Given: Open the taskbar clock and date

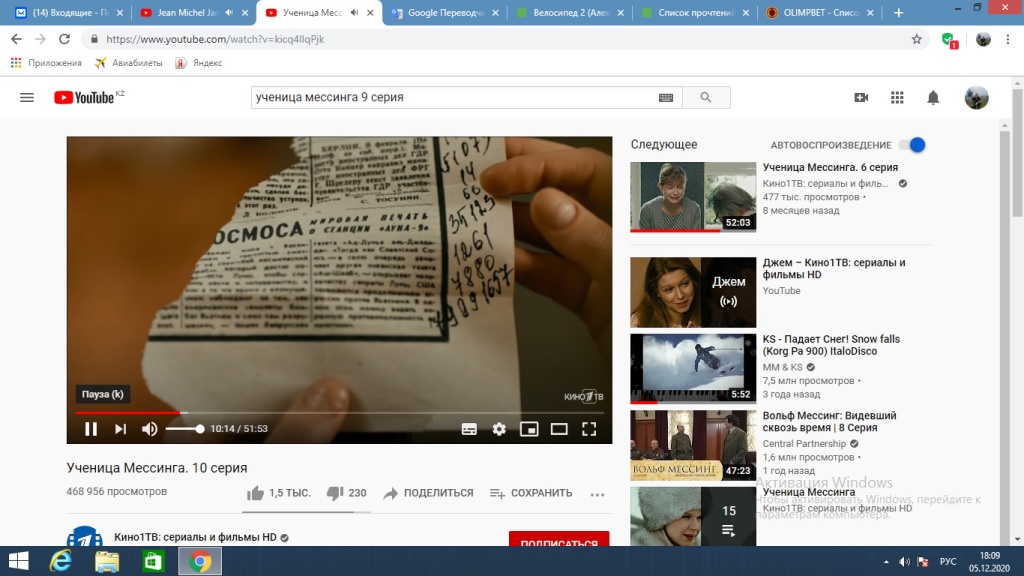Looking at the screenshot, I should (x=989, y=562).
